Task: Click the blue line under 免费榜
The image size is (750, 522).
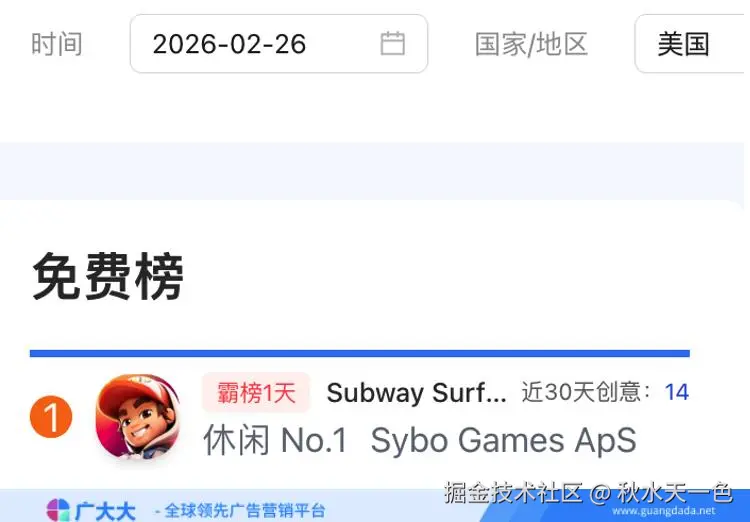Action: coord(360,354)
